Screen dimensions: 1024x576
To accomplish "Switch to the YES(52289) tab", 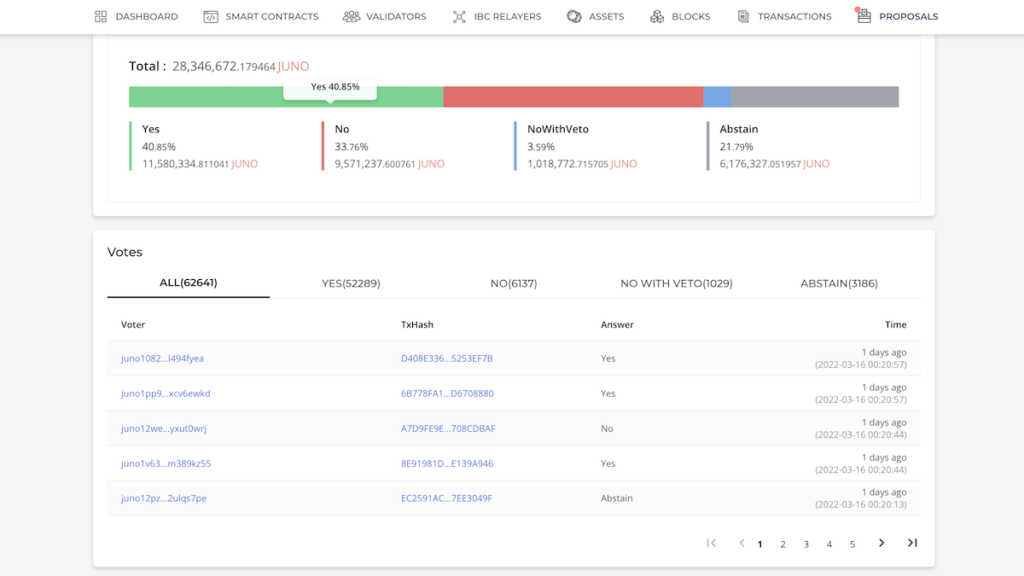I will point(351,283).
